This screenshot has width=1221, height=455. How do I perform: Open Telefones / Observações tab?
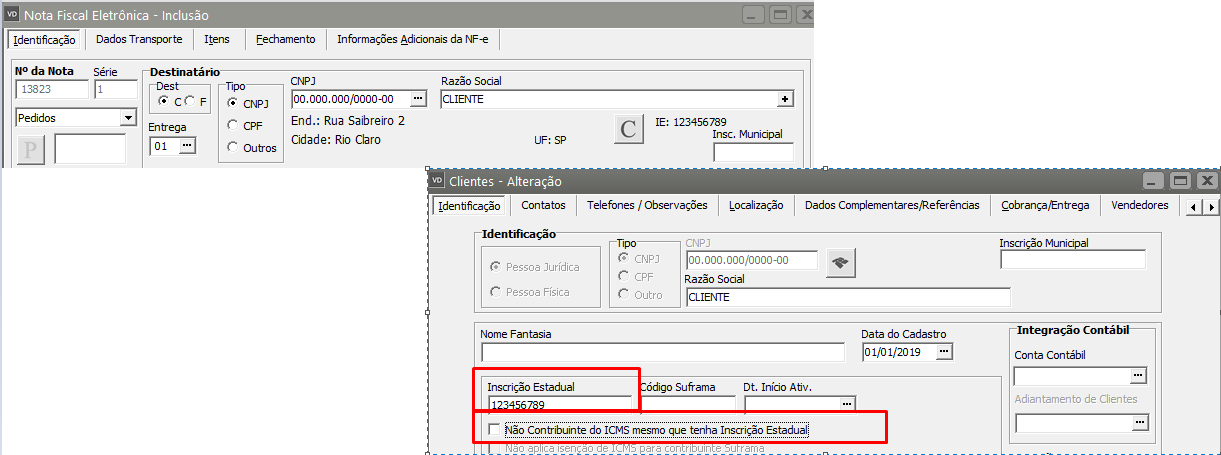pyautogui.click(x=647, y=205)
